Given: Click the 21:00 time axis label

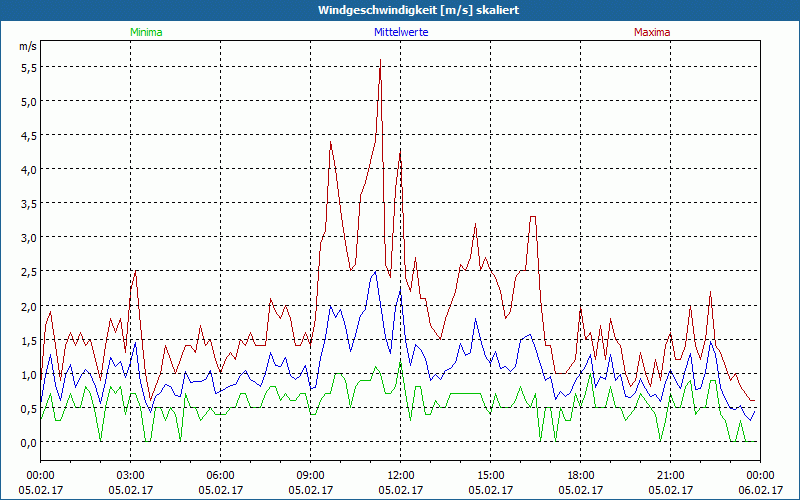Looking at the screenshot, I should 670,476.
